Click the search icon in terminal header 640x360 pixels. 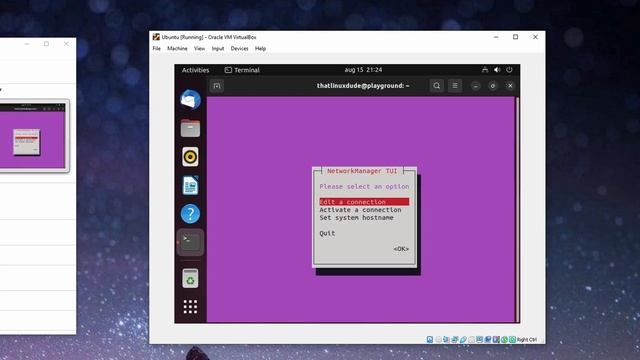[437, 86]
